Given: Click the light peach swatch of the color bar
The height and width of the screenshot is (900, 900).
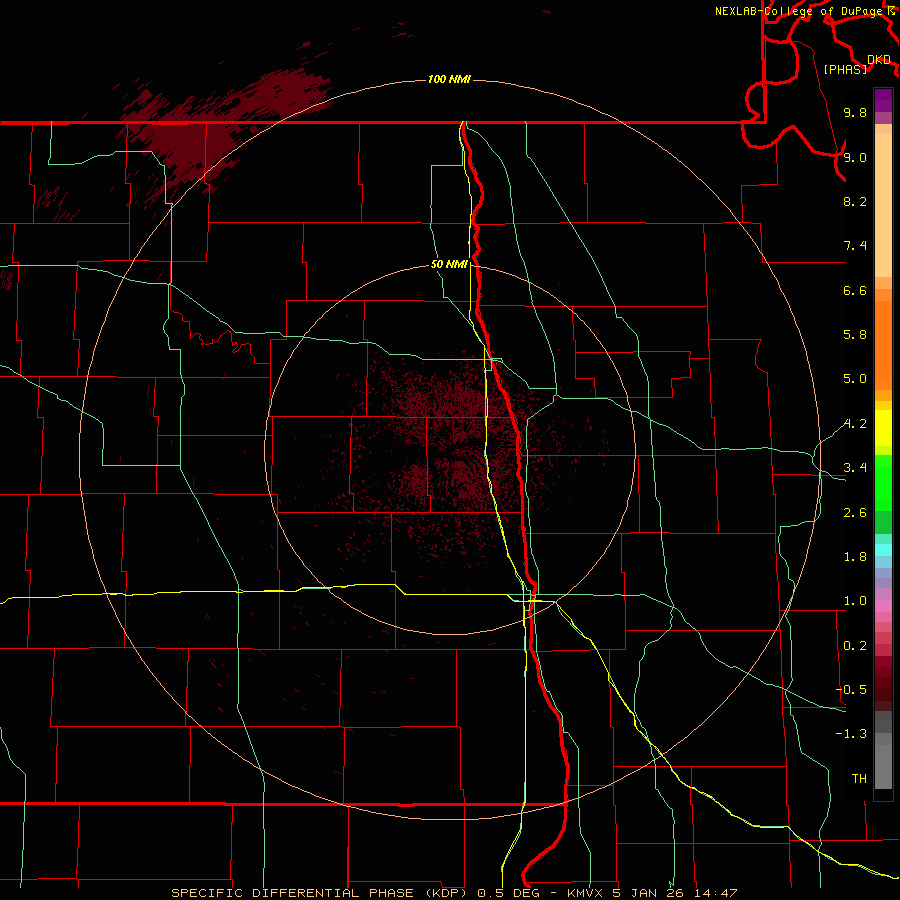Looking at the screenshot, I should [883, 205].
